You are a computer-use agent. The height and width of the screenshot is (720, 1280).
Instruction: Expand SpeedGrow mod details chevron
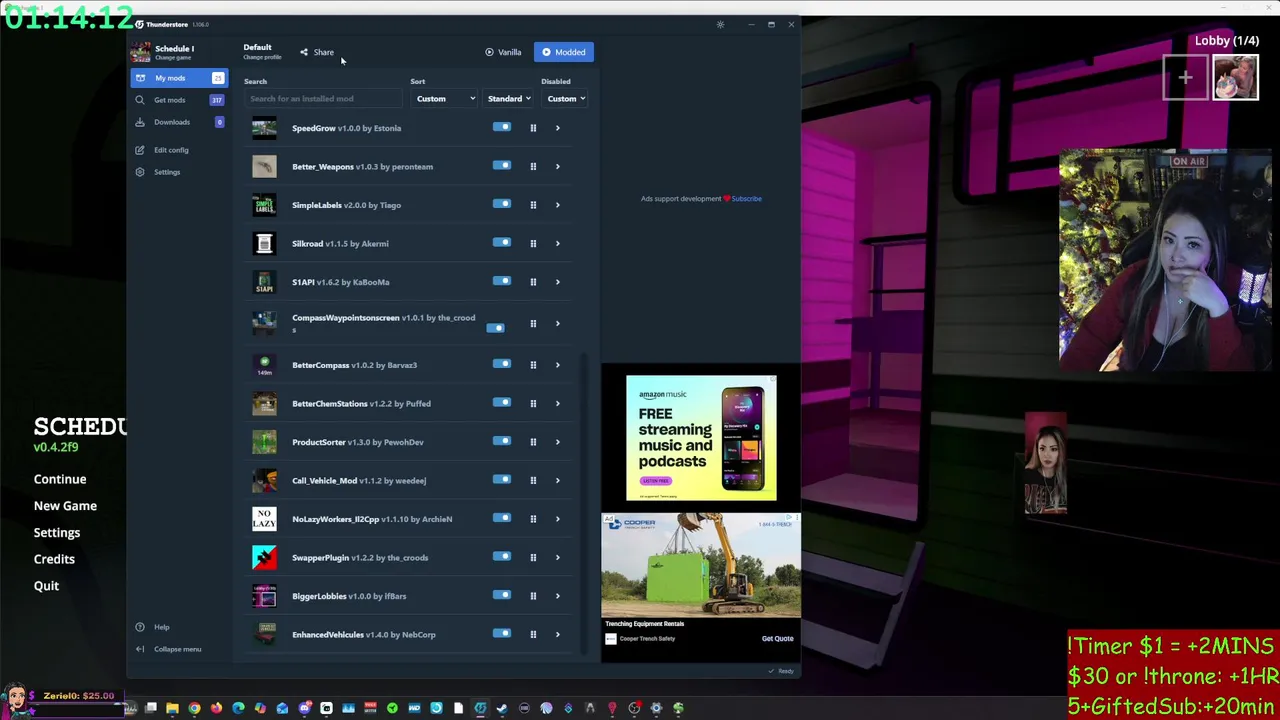557,128
